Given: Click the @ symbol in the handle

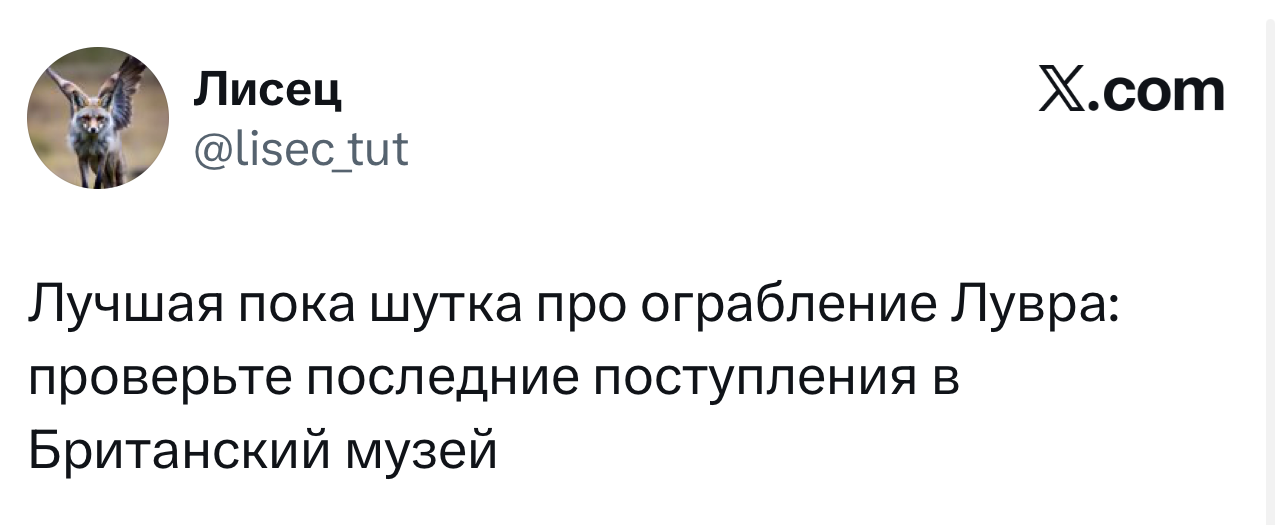Looking at the screenshot, I should (206, 152).
